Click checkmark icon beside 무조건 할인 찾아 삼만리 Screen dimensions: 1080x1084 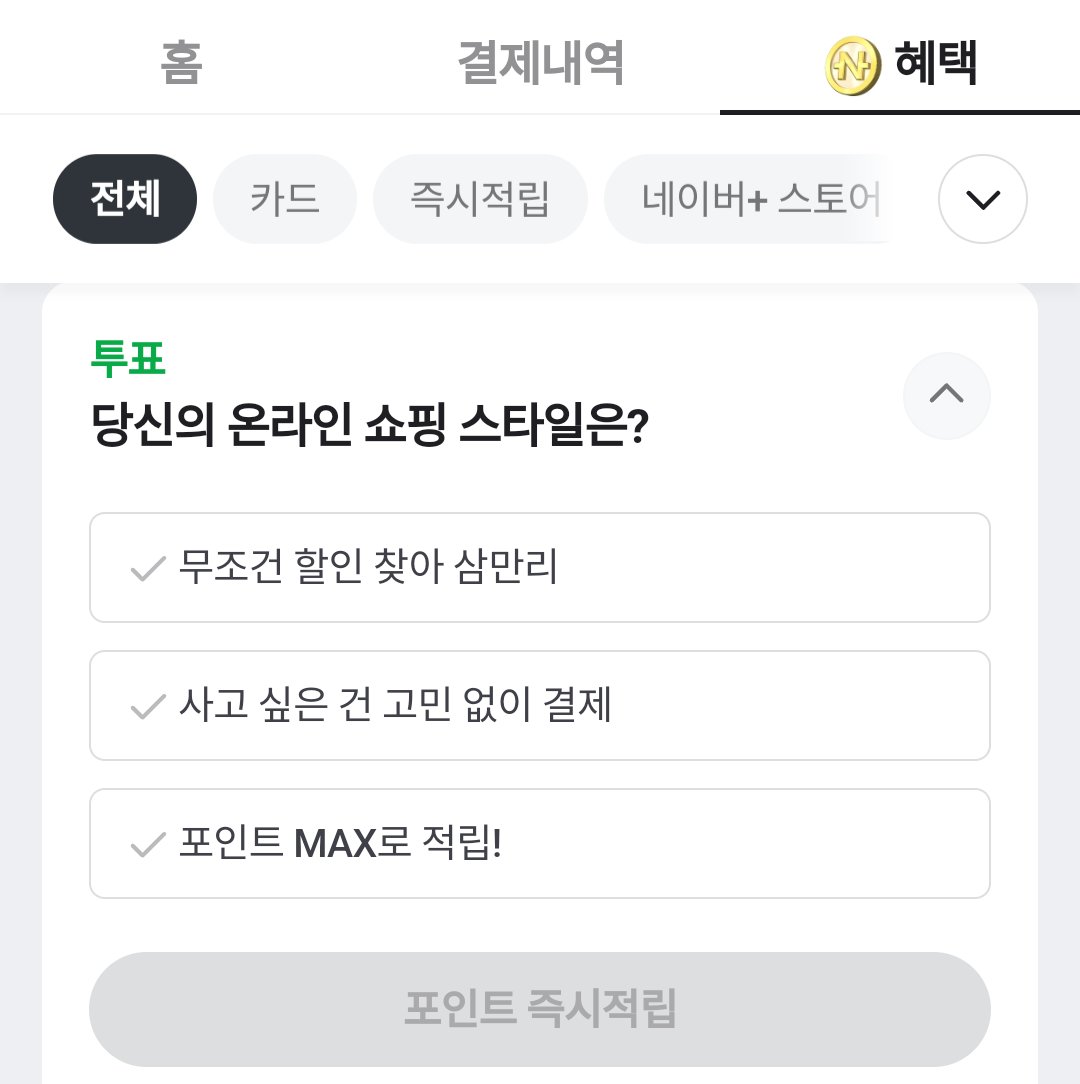coord(148,569)
